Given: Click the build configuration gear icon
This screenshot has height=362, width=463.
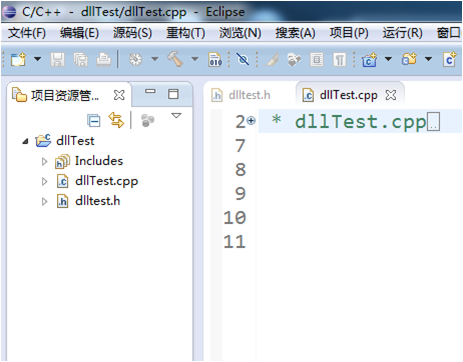Looking at the screenshot, I should tap(135, 59).
